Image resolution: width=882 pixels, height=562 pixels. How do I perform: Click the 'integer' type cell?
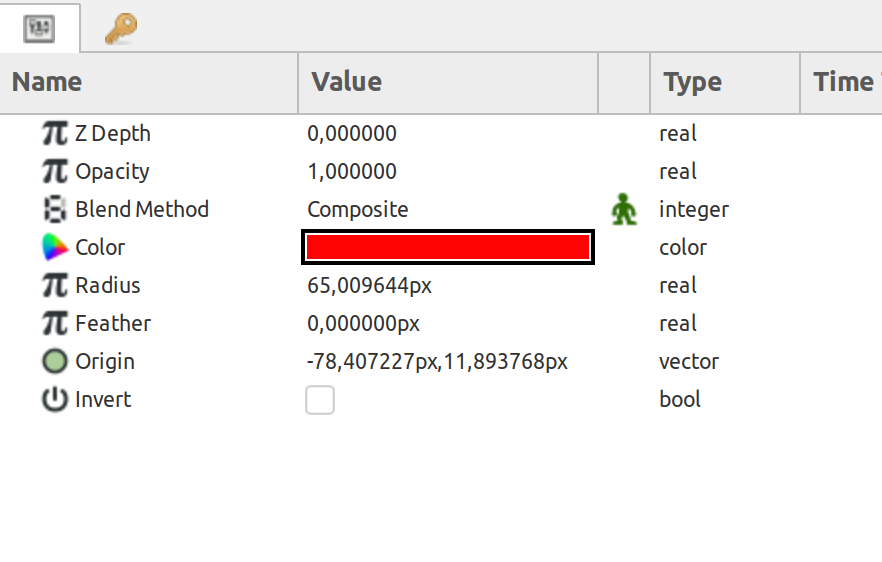pyautogui.click(x=694, y=210)
